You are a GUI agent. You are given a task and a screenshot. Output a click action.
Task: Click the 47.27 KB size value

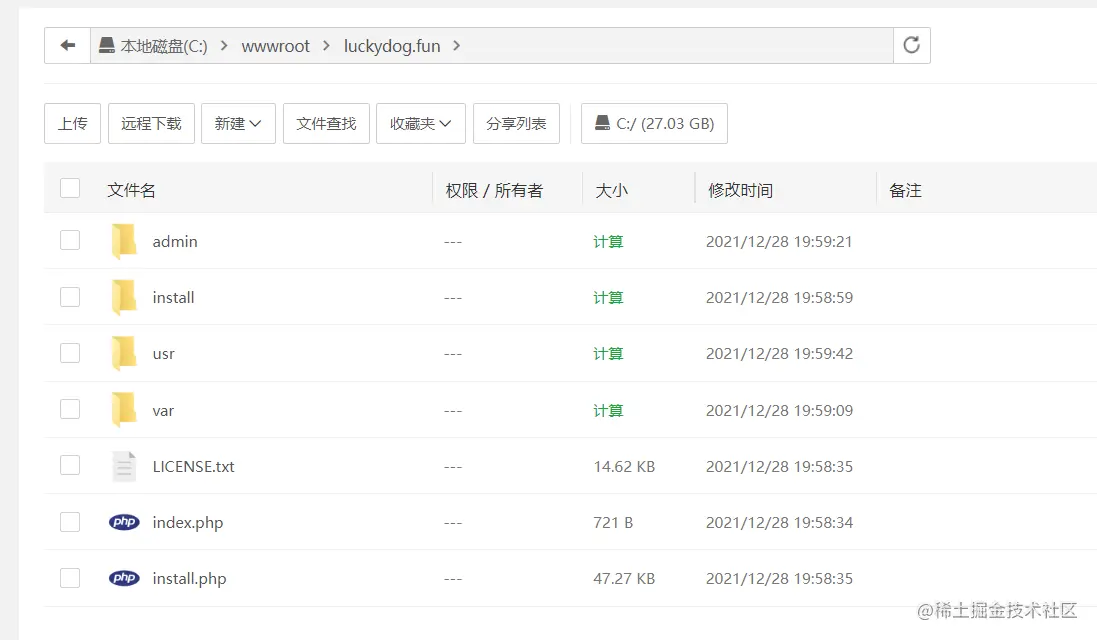[624, 578]
